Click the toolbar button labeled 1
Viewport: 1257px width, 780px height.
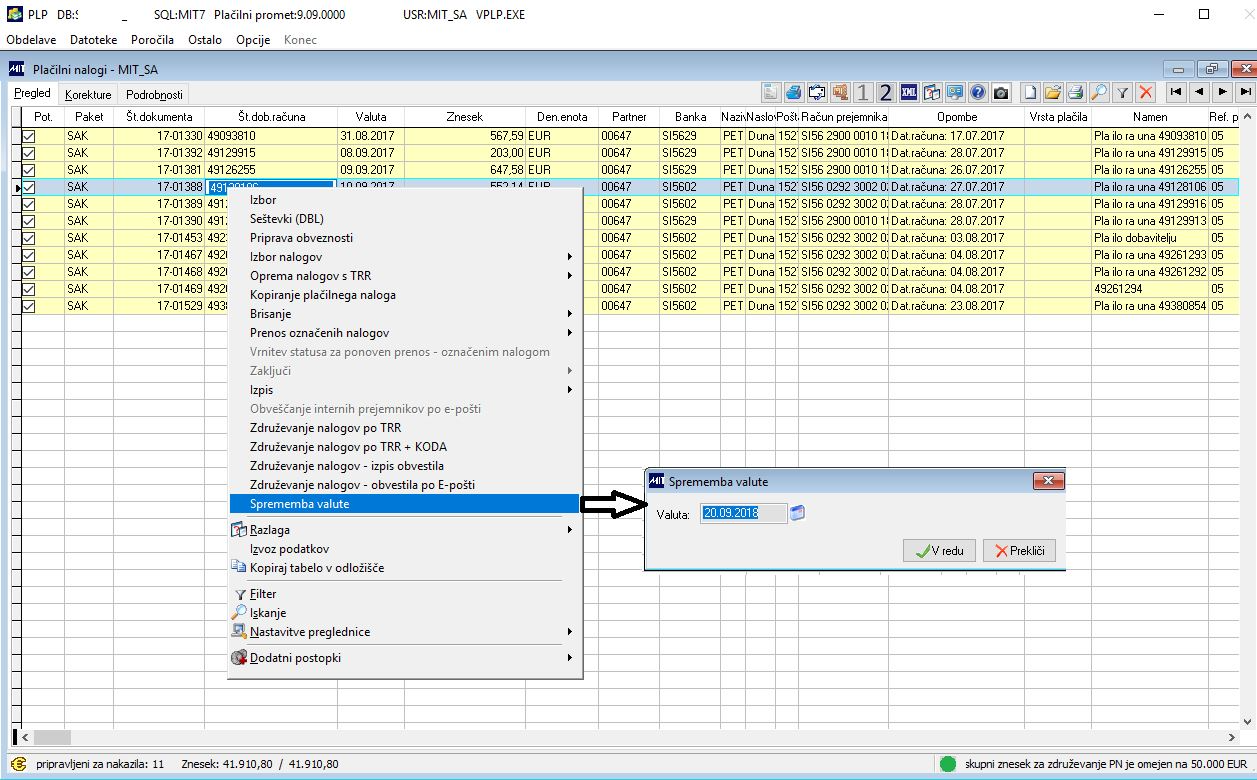863,92
